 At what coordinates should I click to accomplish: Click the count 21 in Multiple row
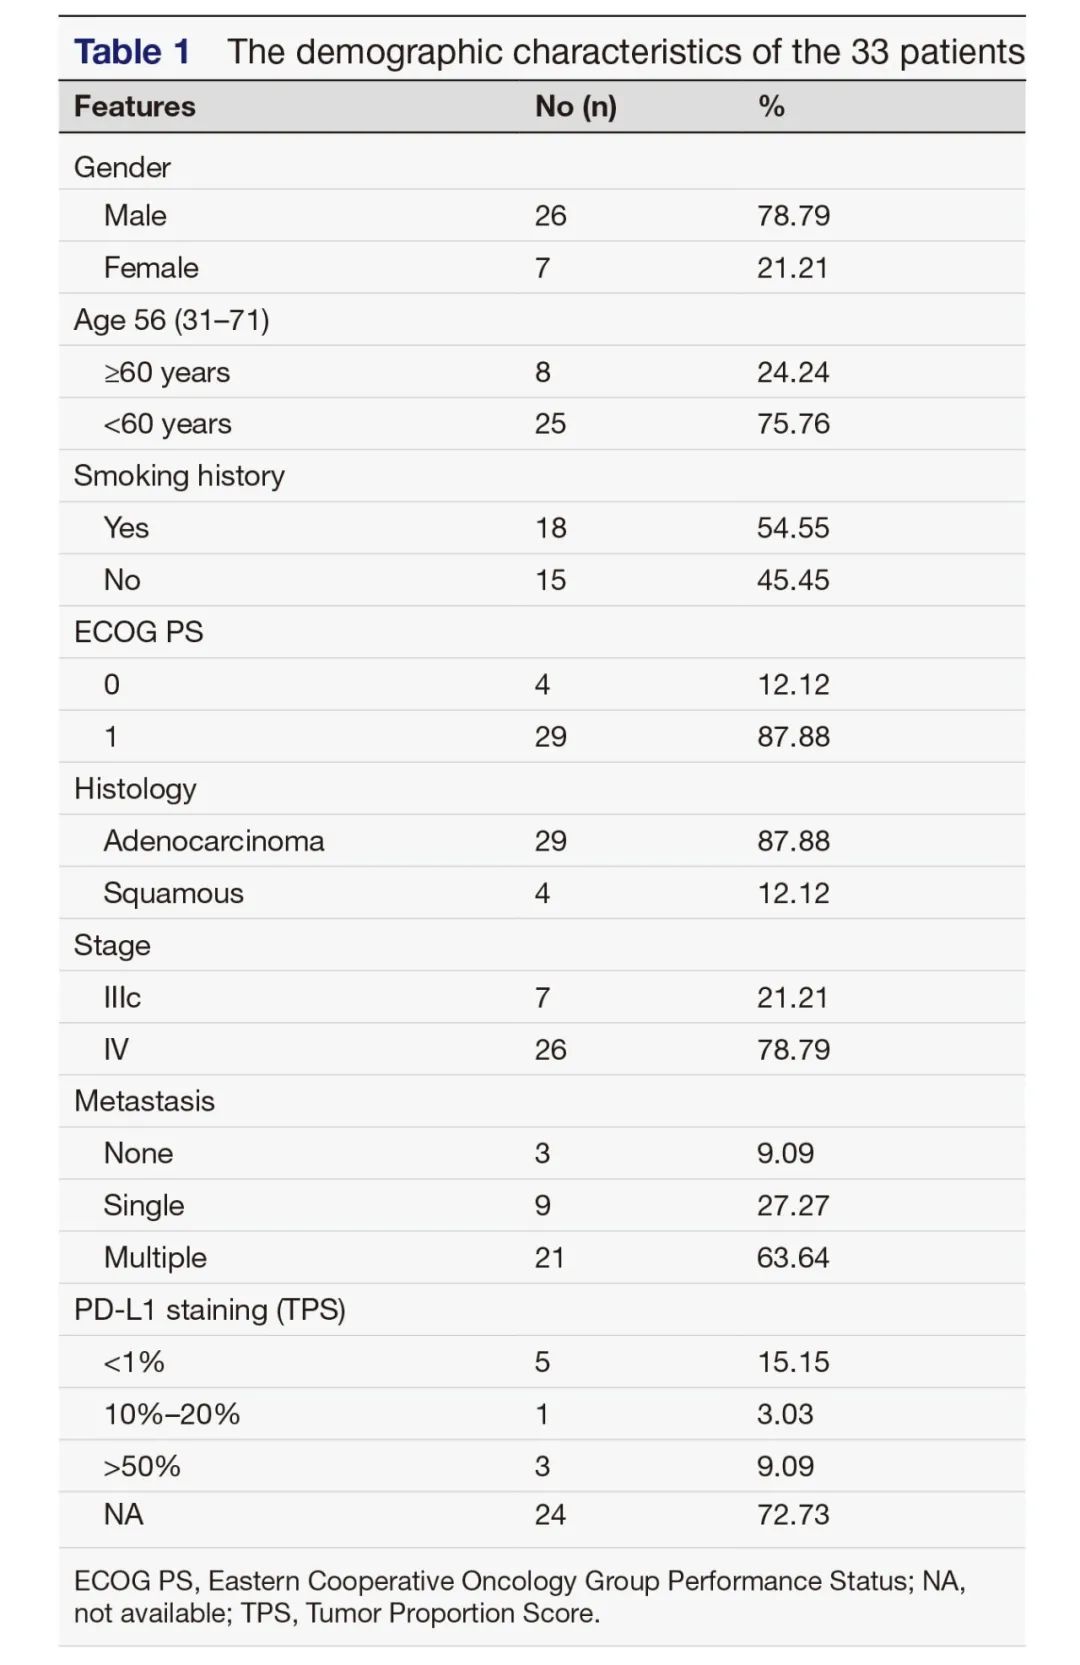[549, 1258]
